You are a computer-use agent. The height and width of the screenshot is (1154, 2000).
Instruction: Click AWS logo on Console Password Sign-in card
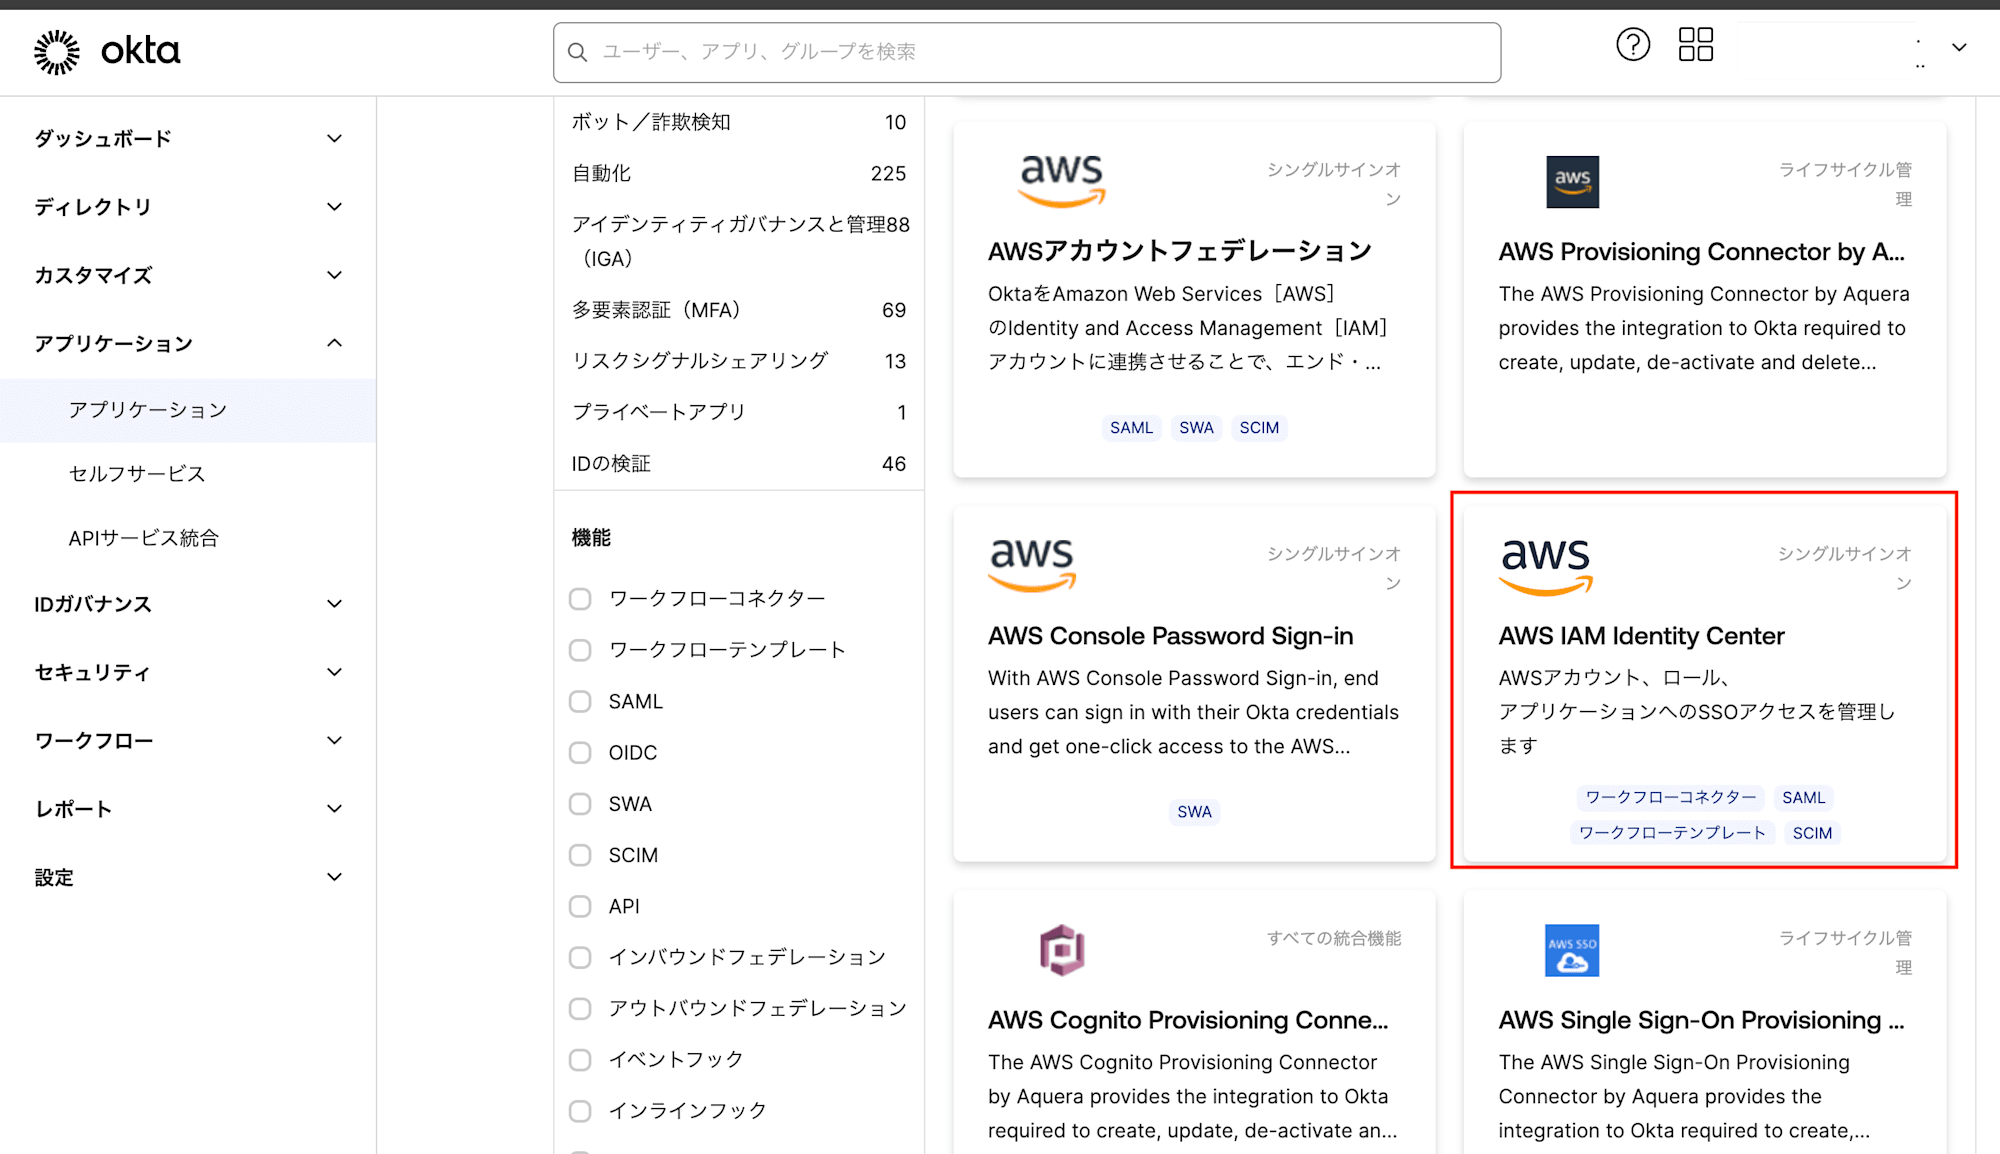[1032, 565]
